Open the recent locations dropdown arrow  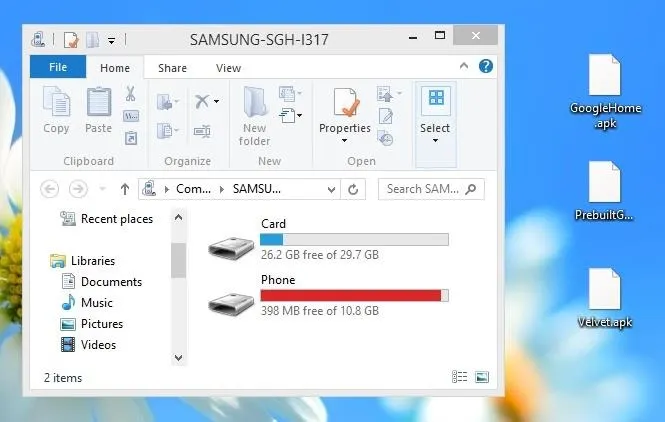102,189
